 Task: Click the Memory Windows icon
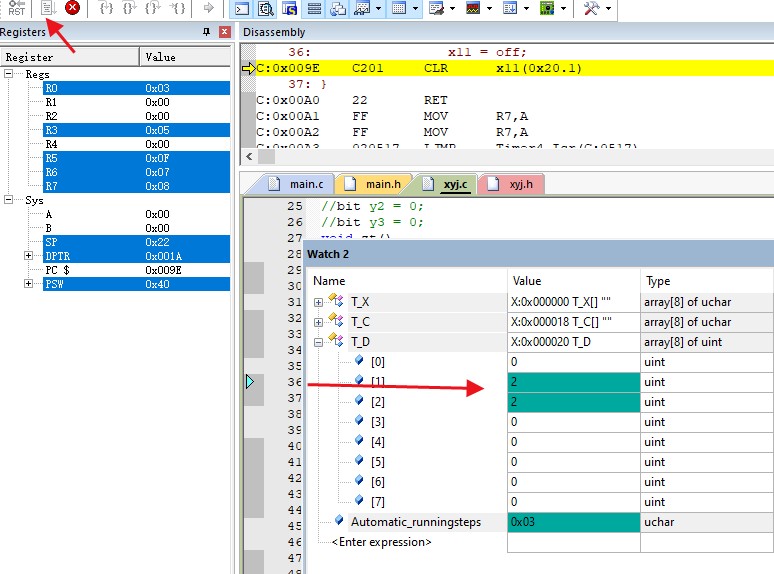point(399,8)
